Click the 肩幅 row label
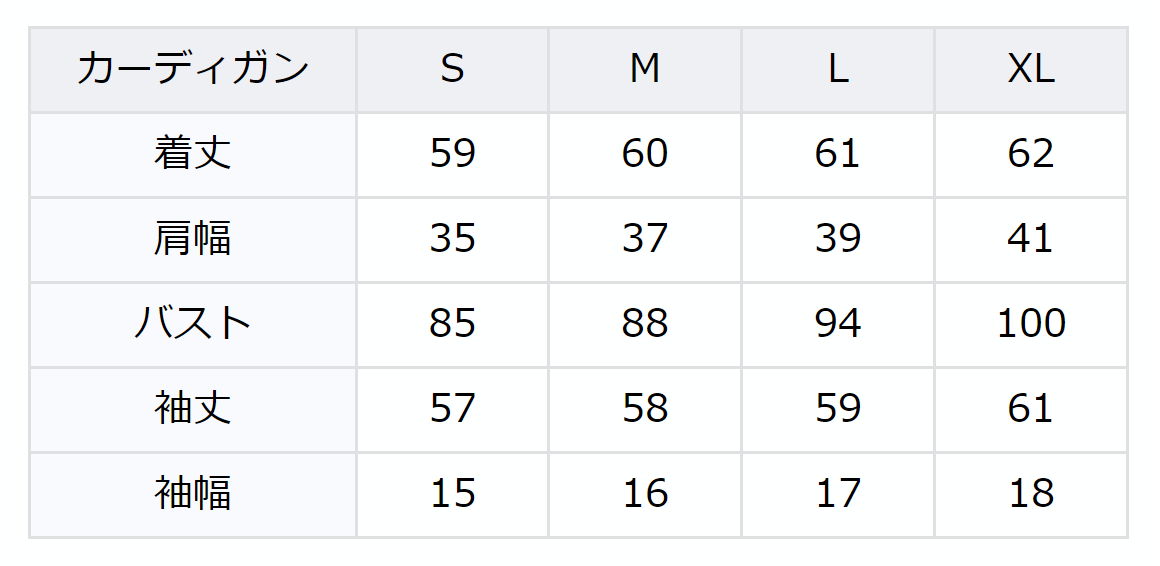This screenshot has width=1160, height=566. pyautogui.click(x=193, y=239)
